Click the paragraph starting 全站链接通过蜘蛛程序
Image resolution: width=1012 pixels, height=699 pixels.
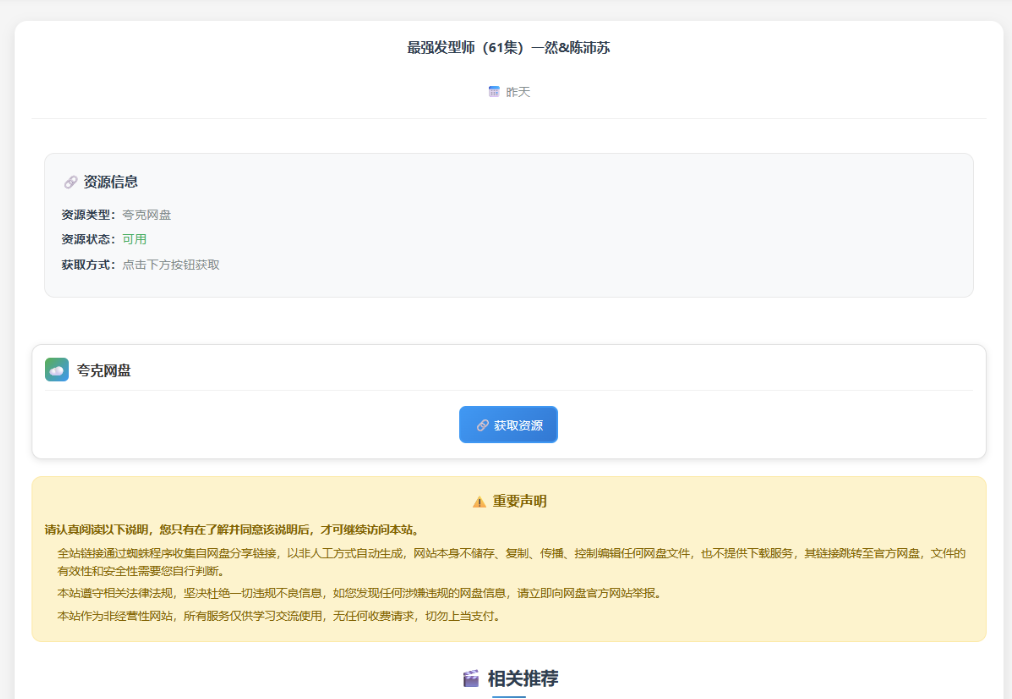(511, 562)
